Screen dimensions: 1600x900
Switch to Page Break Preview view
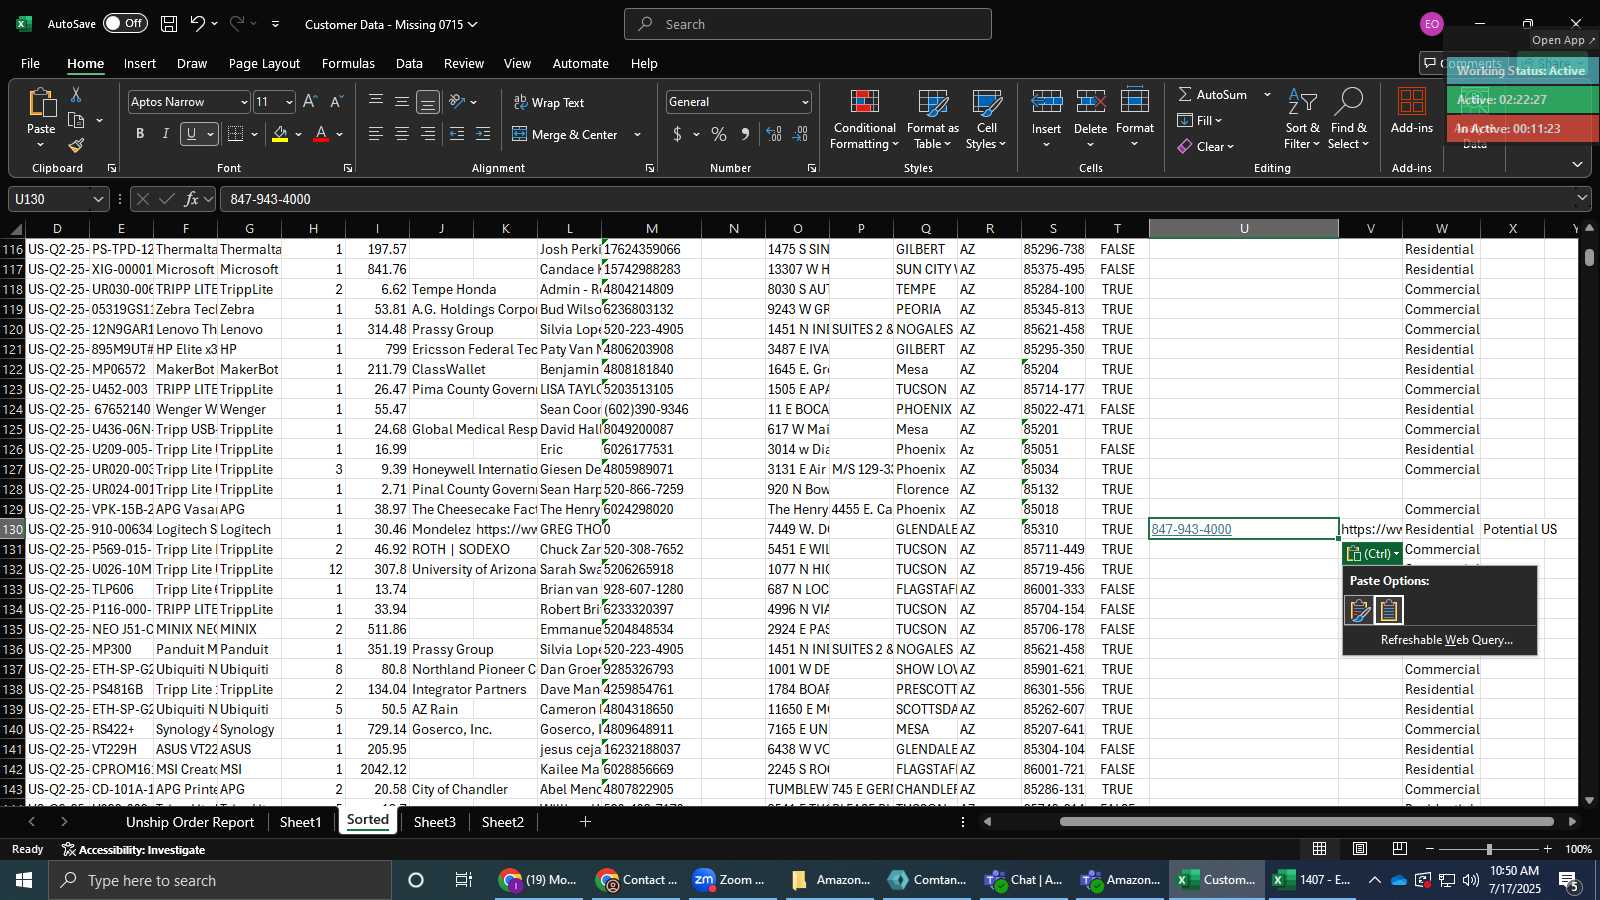point(1400,849)
